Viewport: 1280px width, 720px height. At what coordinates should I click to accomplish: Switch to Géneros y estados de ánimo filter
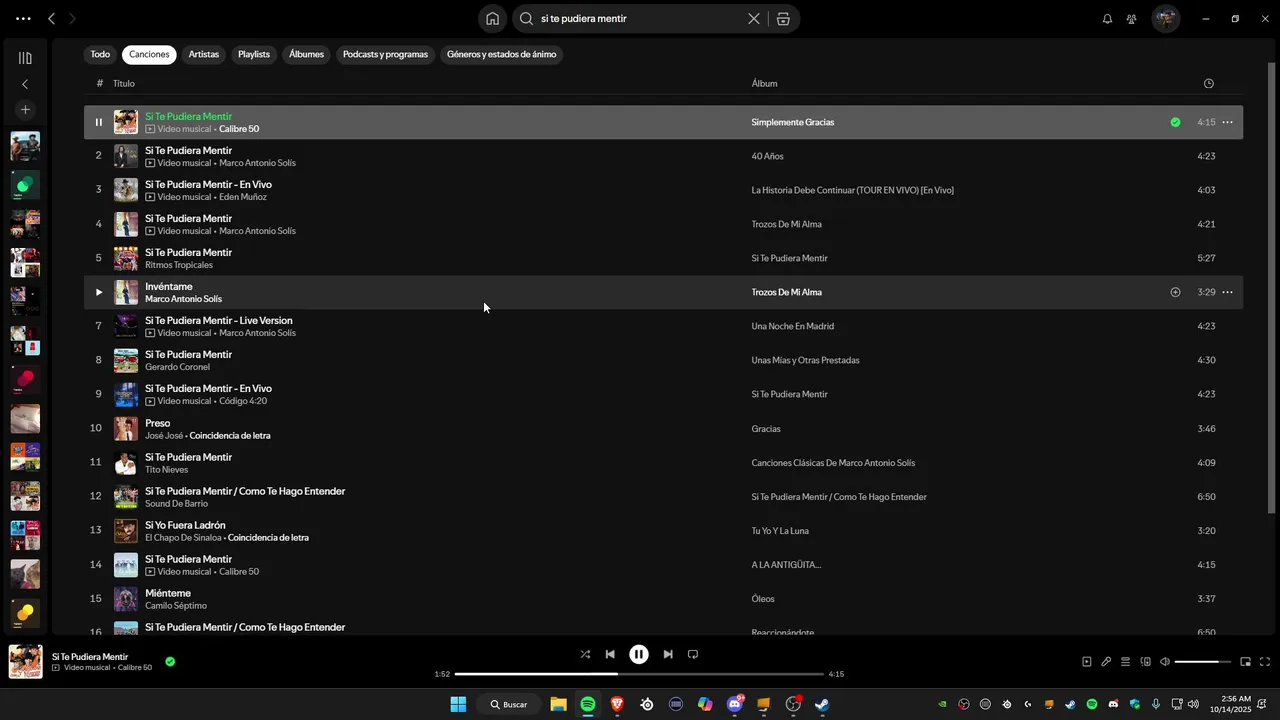[x=501, y=54]
